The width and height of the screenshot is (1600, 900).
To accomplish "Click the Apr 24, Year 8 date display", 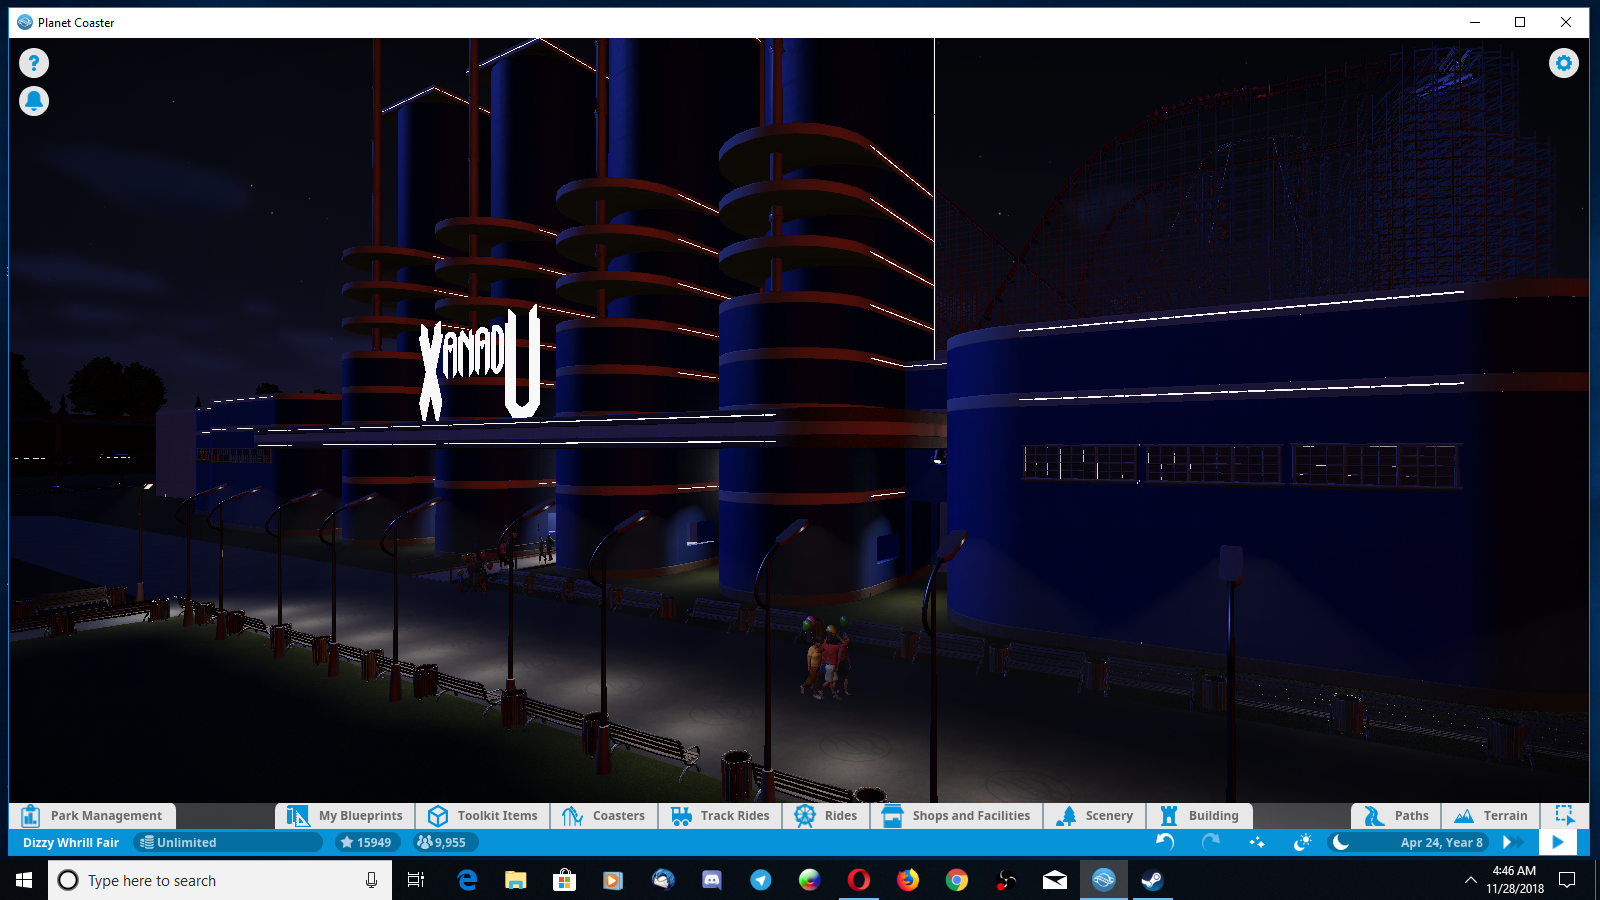I will 1441,842.
